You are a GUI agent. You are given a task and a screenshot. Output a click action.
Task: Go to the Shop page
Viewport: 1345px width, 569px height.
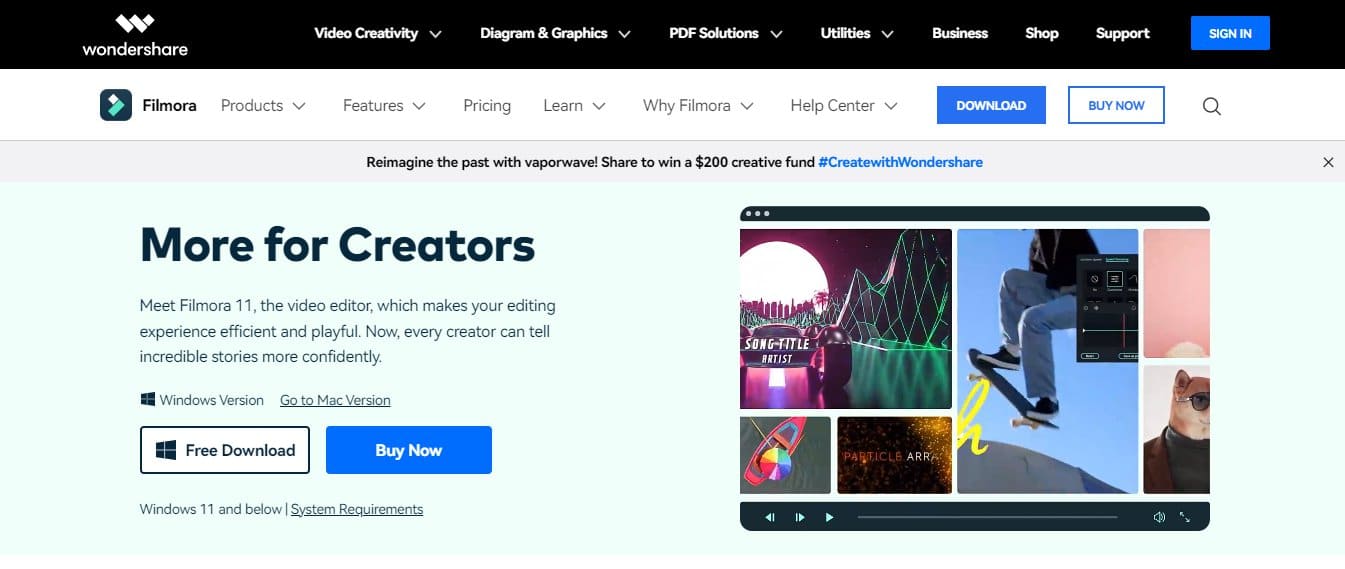[1041, 33]
